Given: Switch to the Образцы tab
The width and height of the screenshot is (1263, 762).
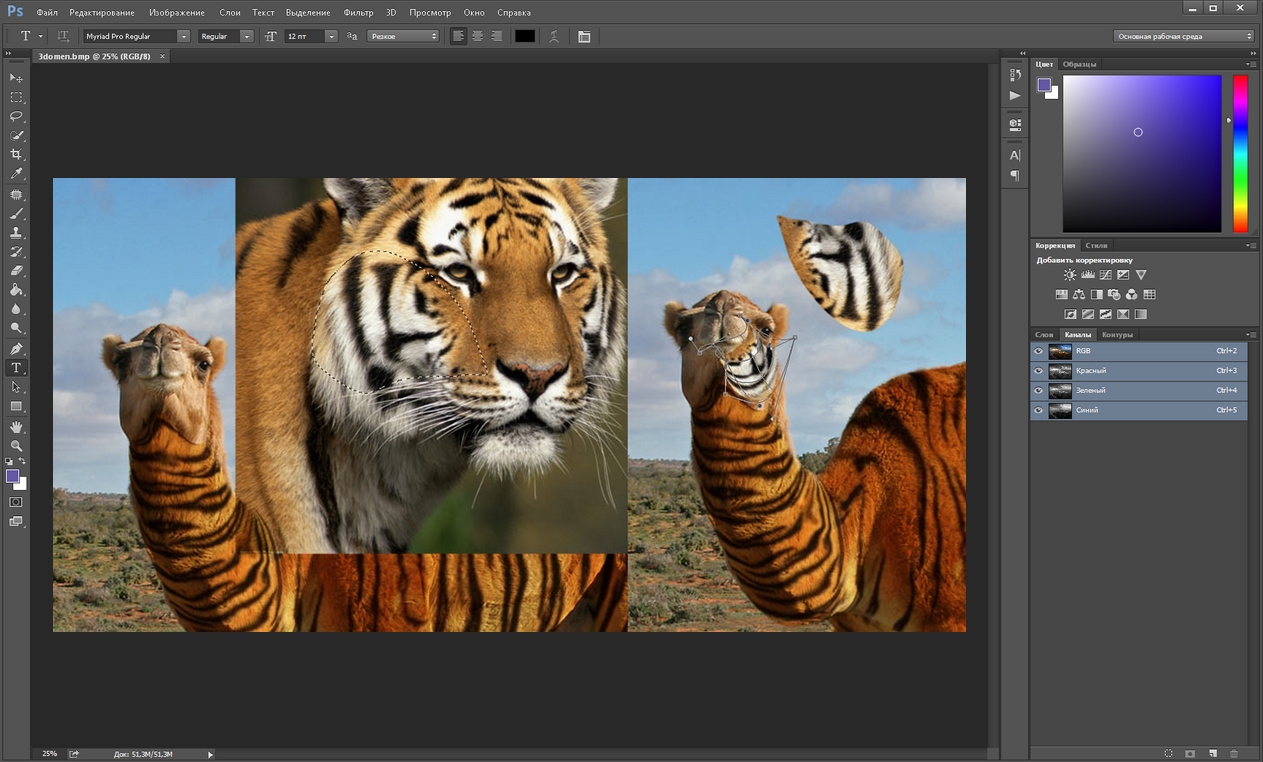Looking at the screenshot, I should (x=1079, y=64).
